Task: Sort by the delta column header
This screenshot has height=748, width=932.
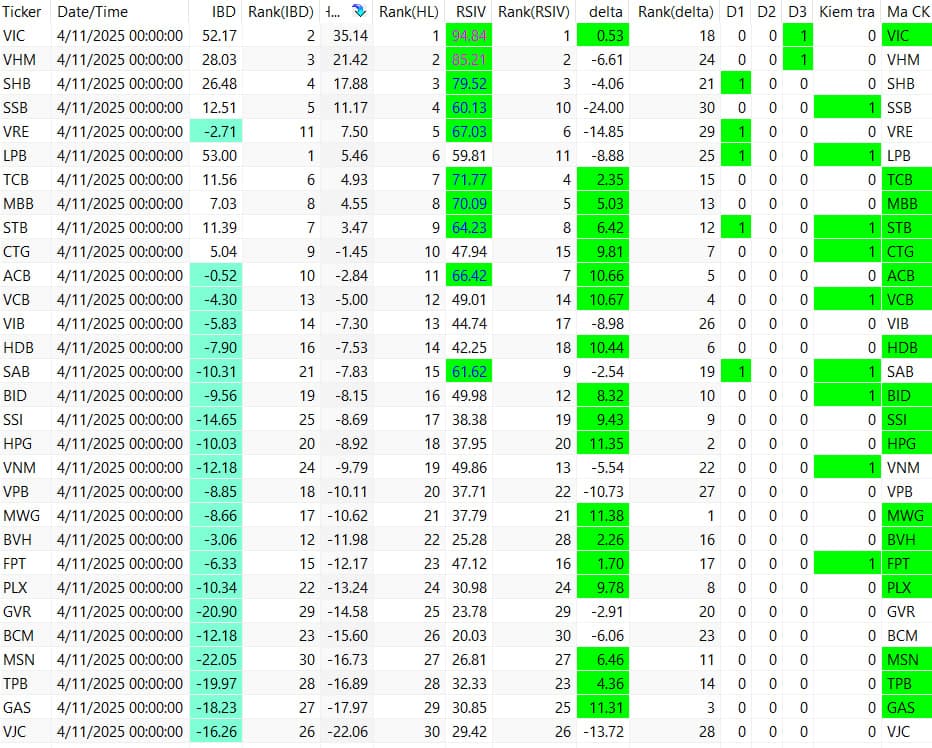Action: click(606, 11)
